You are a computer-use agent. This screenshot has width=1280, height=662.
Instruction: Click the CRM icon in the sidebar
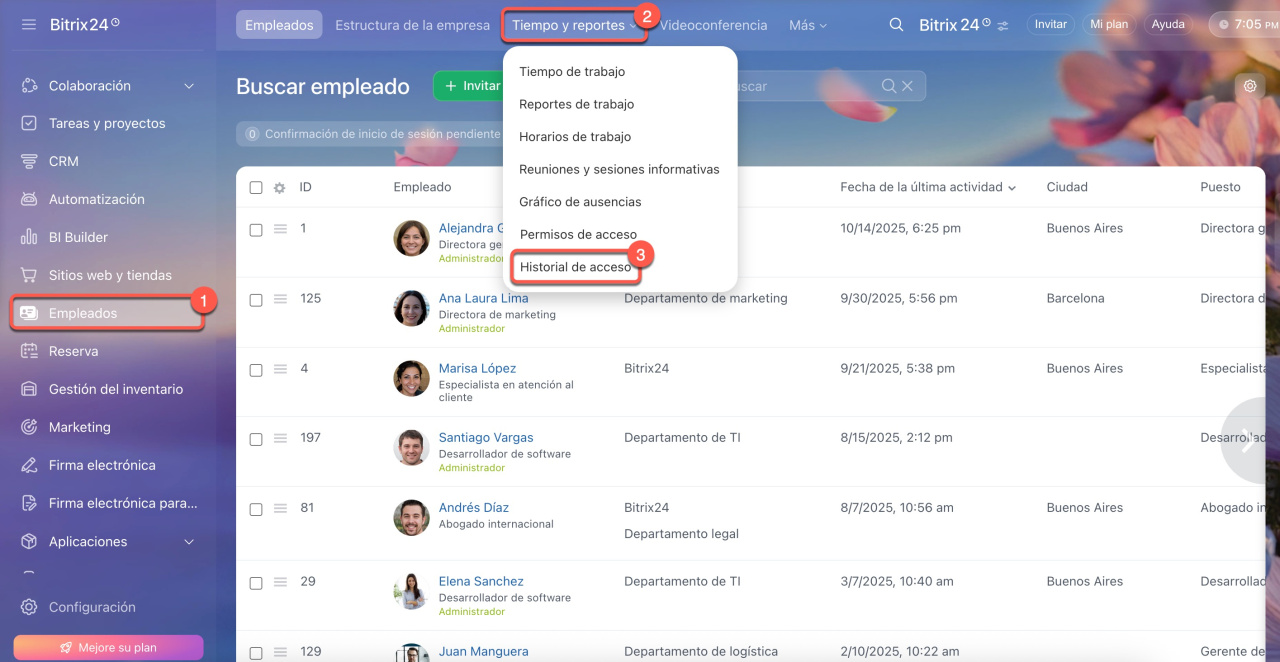pos(29,161)
